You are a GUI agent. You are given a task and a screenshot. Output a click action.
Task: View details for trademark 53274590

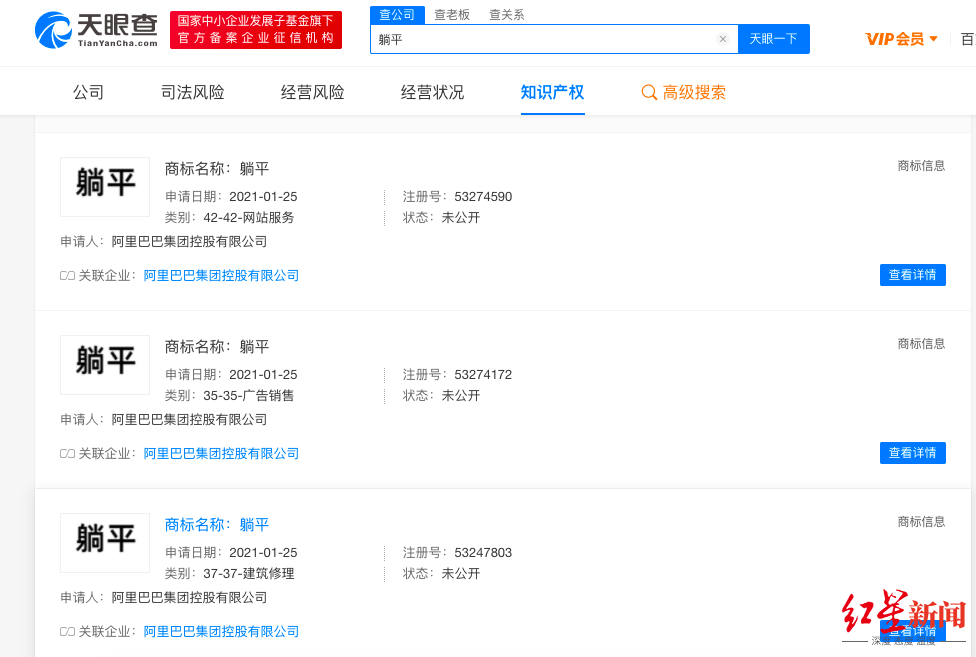pos(913,275)
